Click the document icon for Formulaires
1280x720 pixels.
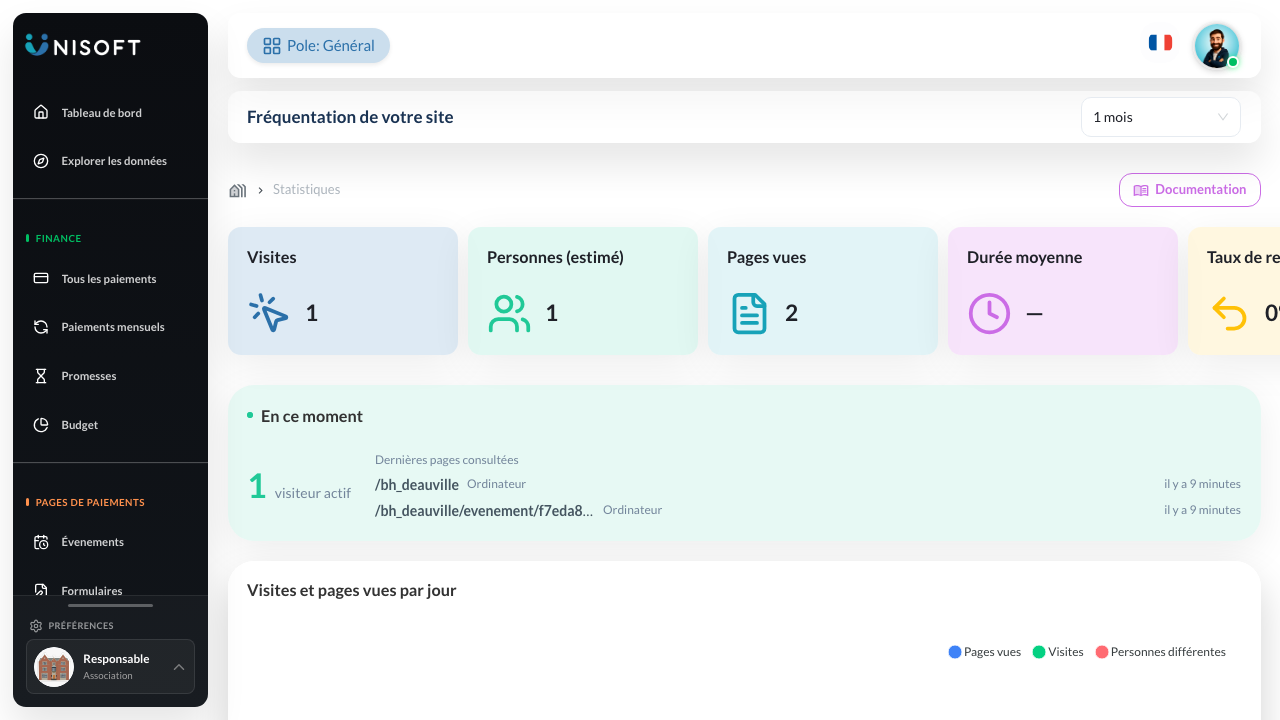41,590
